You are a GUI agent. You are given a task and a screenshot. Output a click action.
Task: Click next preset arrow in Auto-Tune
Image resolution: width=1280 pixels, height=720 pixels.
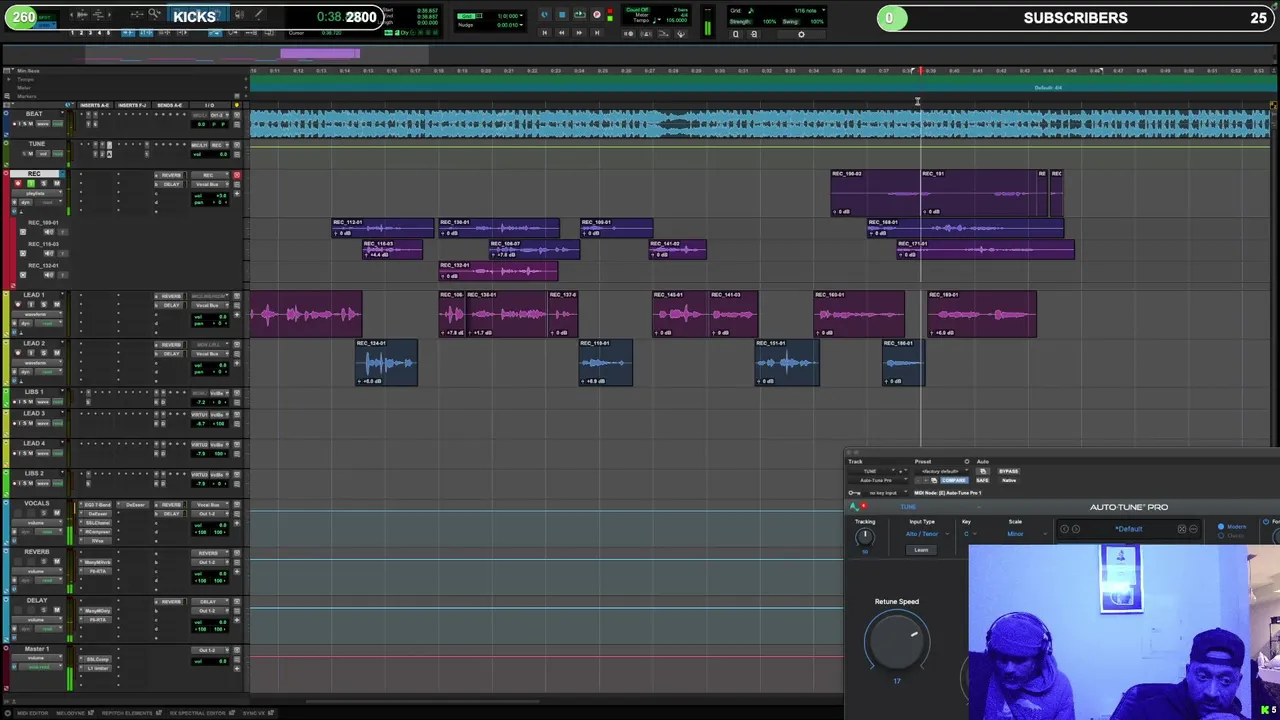click(1076, 529)
